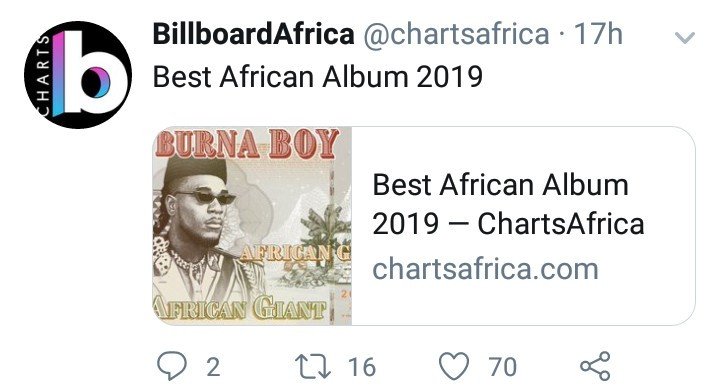Click the African Giant text on album art
Viewport: 720px width, 387px height.
point(240,308)
